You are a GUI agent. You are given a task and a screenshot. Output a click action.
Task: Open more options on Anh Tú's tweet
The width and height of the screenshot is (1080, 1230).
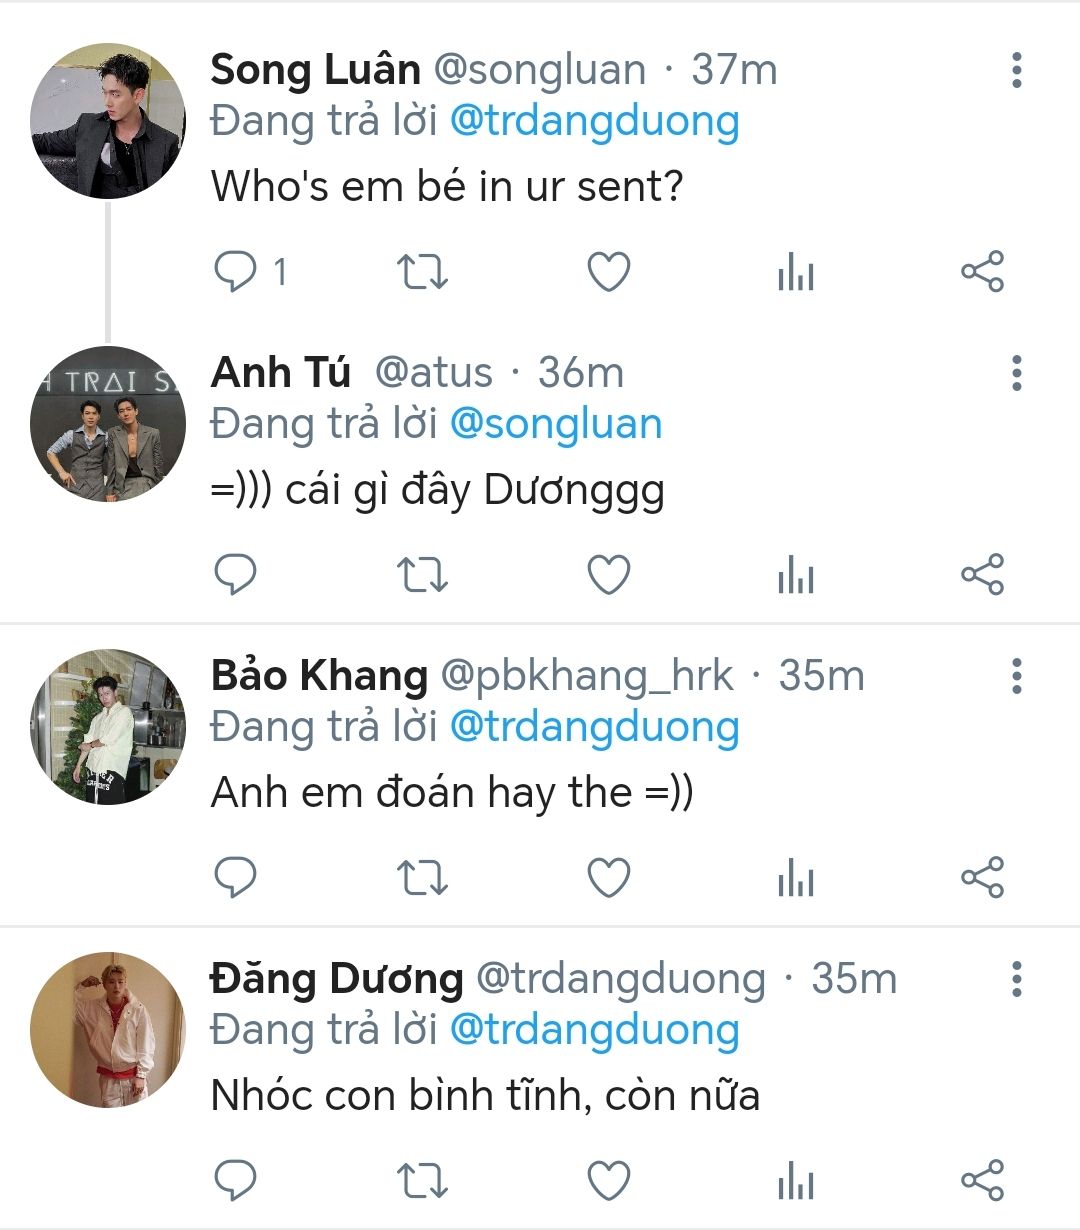(1016, 373)
